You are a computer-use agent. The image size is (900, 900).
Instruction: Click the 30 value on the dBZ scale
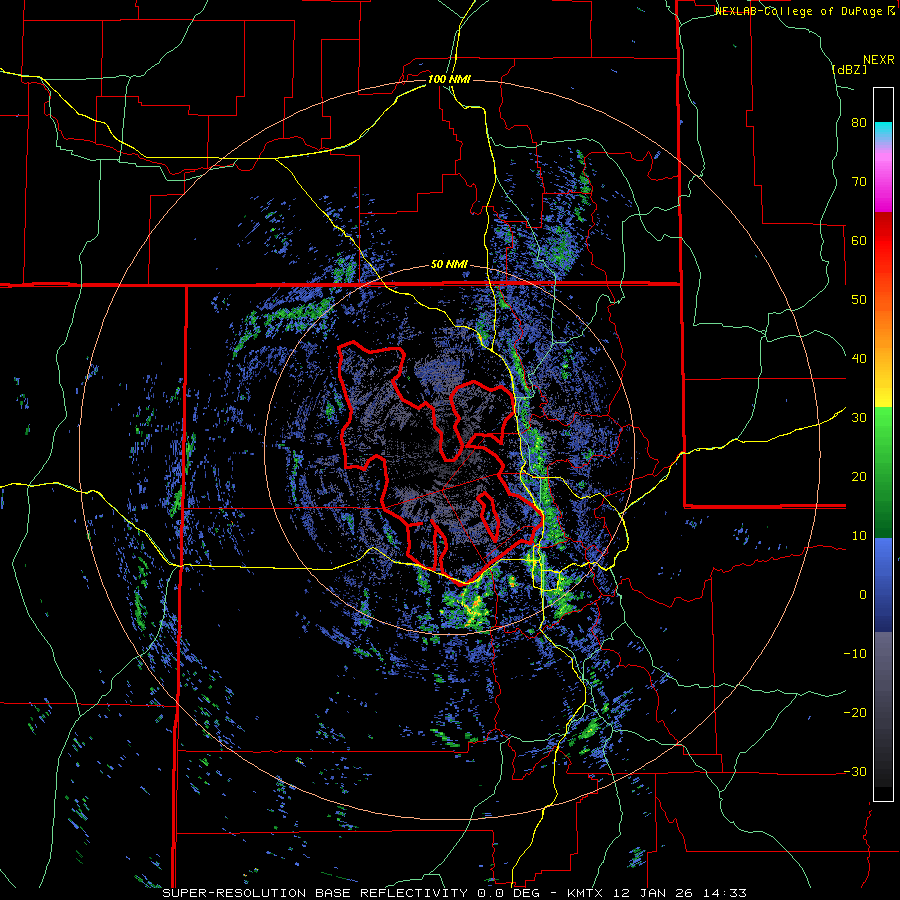pyautogui.click(x=859, y=418)
